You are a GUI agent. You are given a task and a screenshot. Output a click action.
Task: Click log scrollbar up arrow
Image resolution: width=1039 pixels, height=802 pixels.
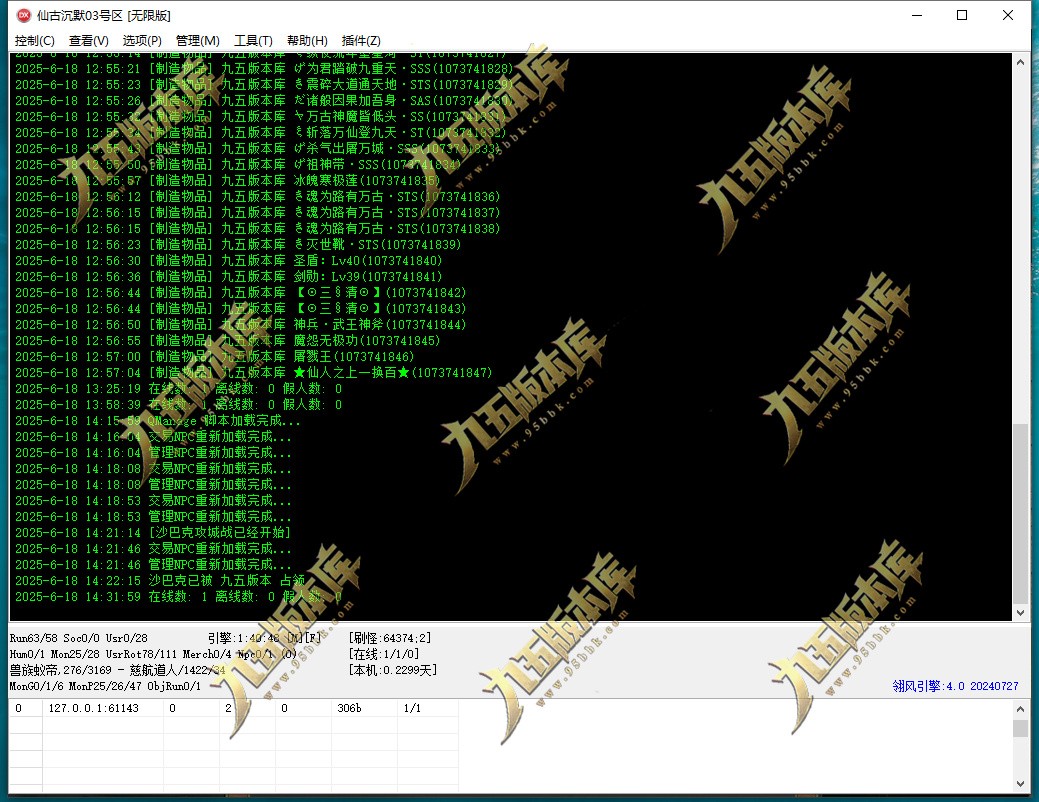click(1020, 62)
